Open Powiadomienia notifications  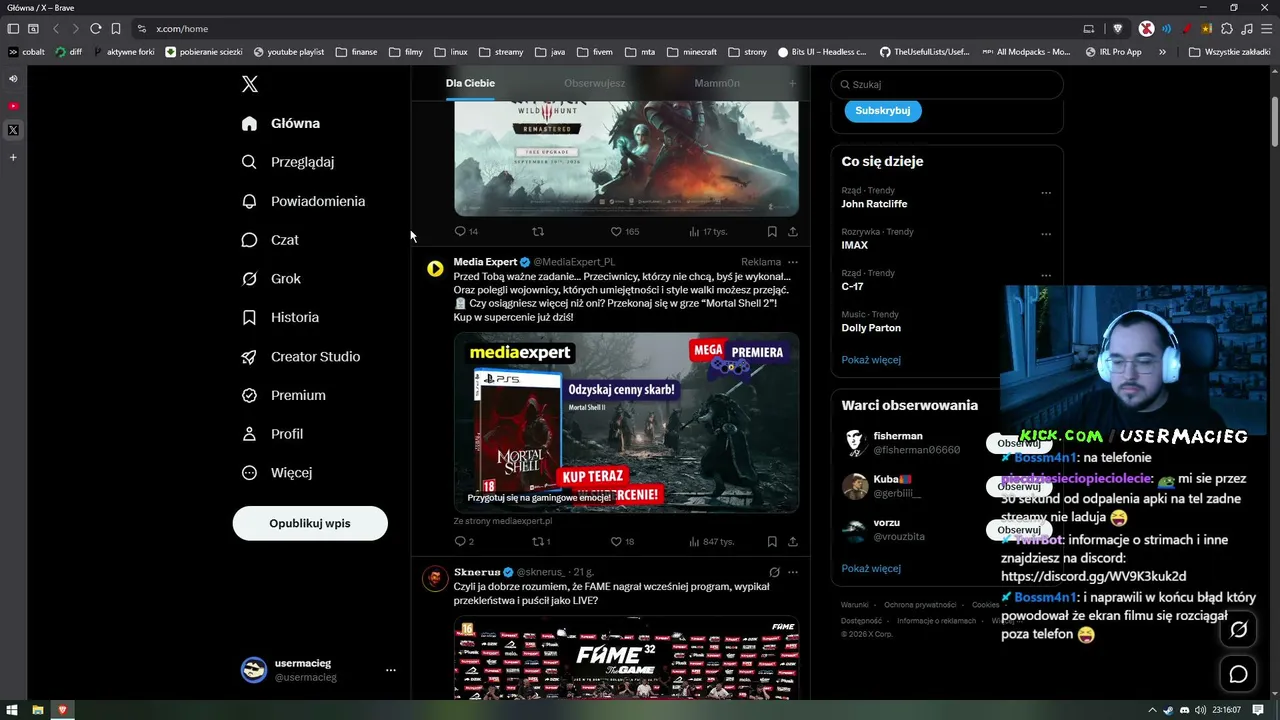(303, 201)
